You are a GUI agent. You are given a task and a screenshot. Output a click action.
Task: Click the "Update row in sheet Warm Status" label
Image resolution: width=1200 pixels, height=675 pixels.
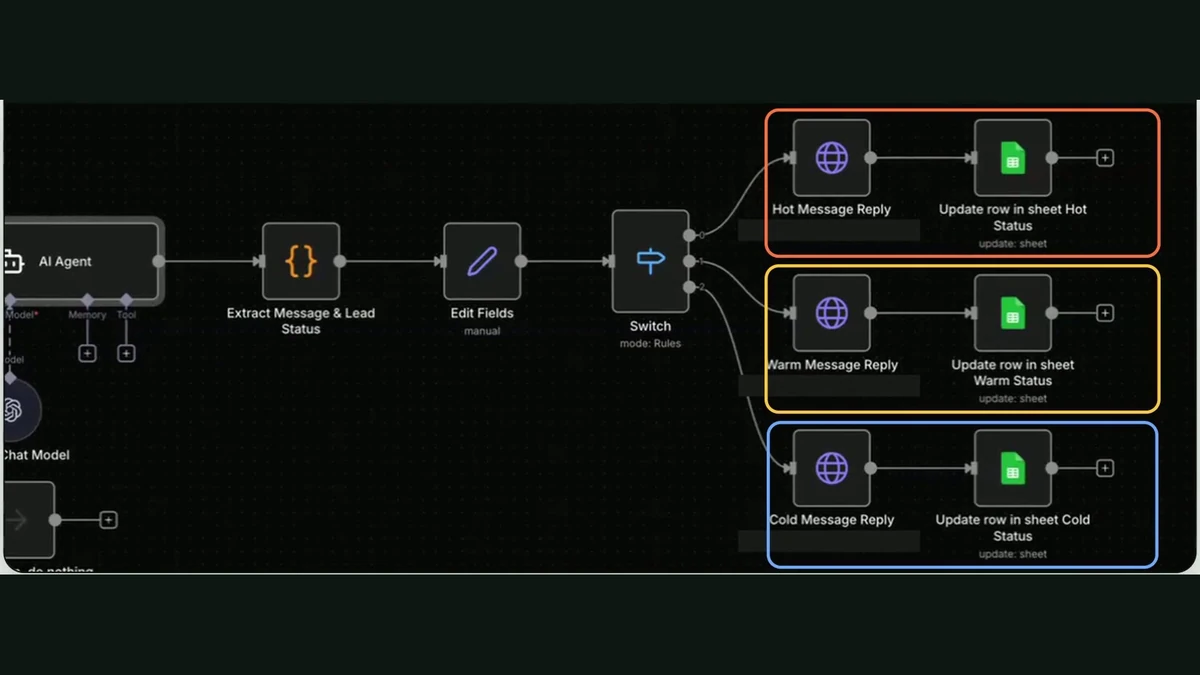[1013, 373]
